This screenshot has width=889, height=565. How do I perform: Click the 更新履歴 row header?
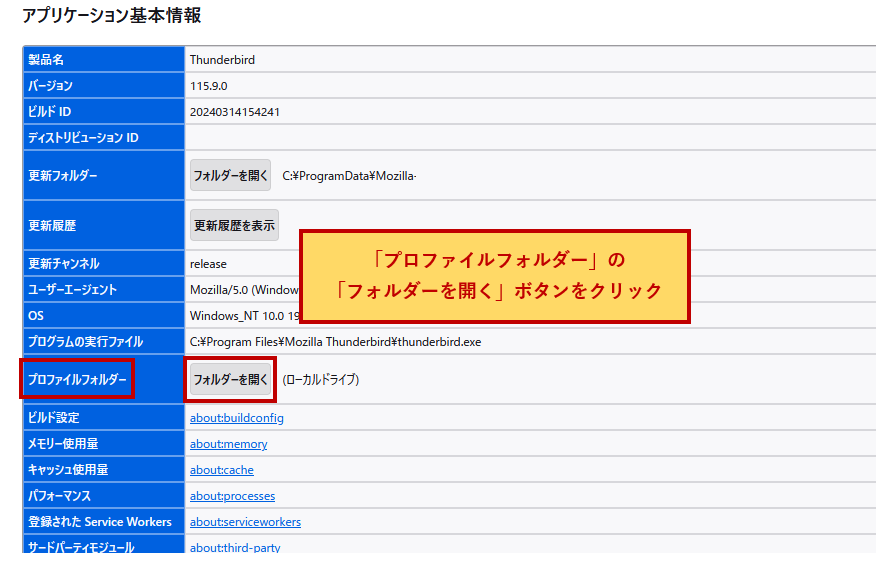coord(104,226)
